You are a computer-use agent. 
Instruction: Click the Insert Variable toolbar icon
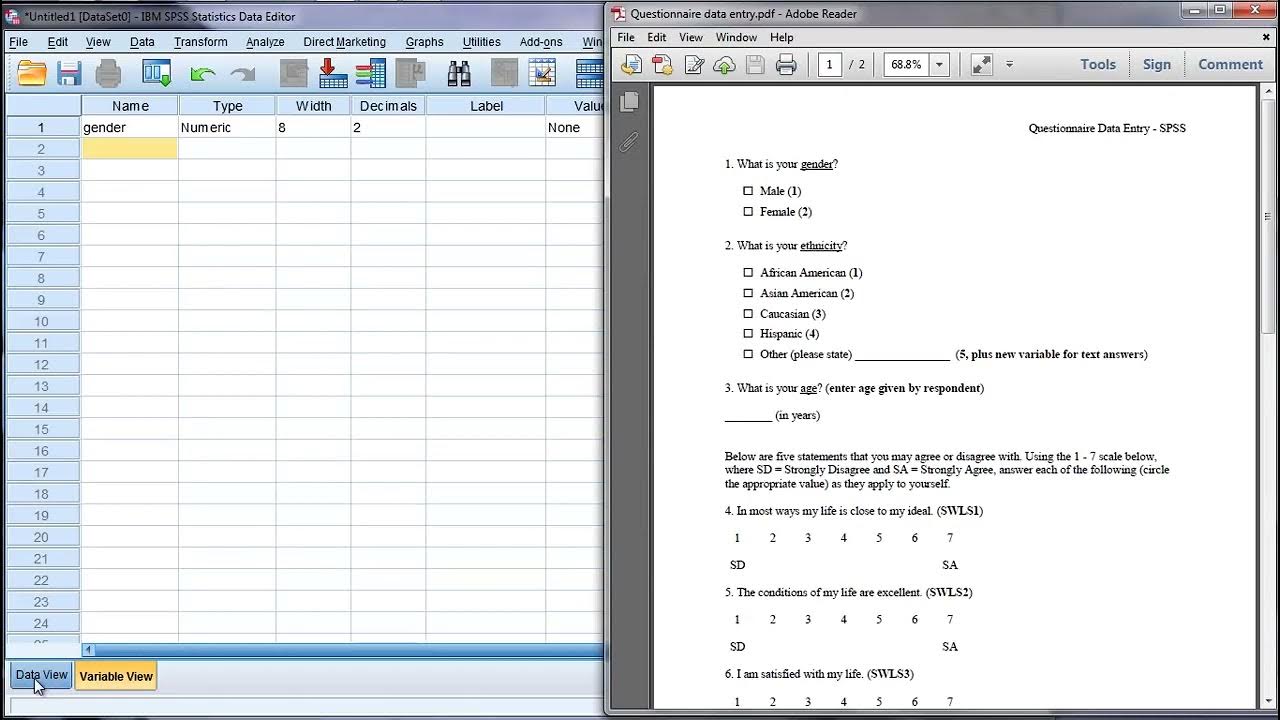click(542, 73)
